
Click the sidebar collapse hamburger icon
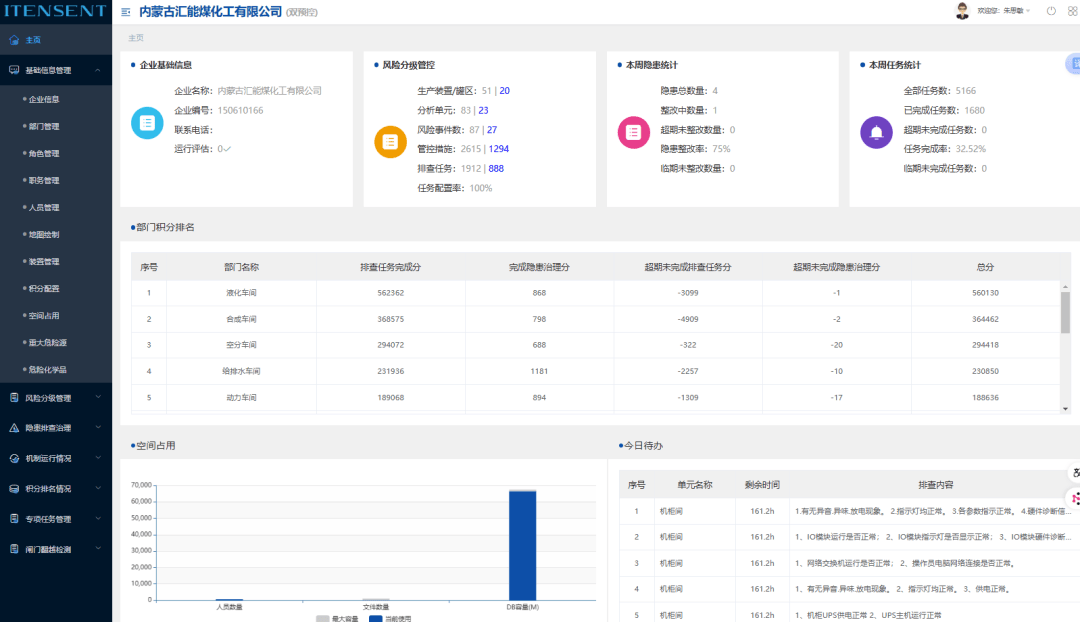[125, 12]
